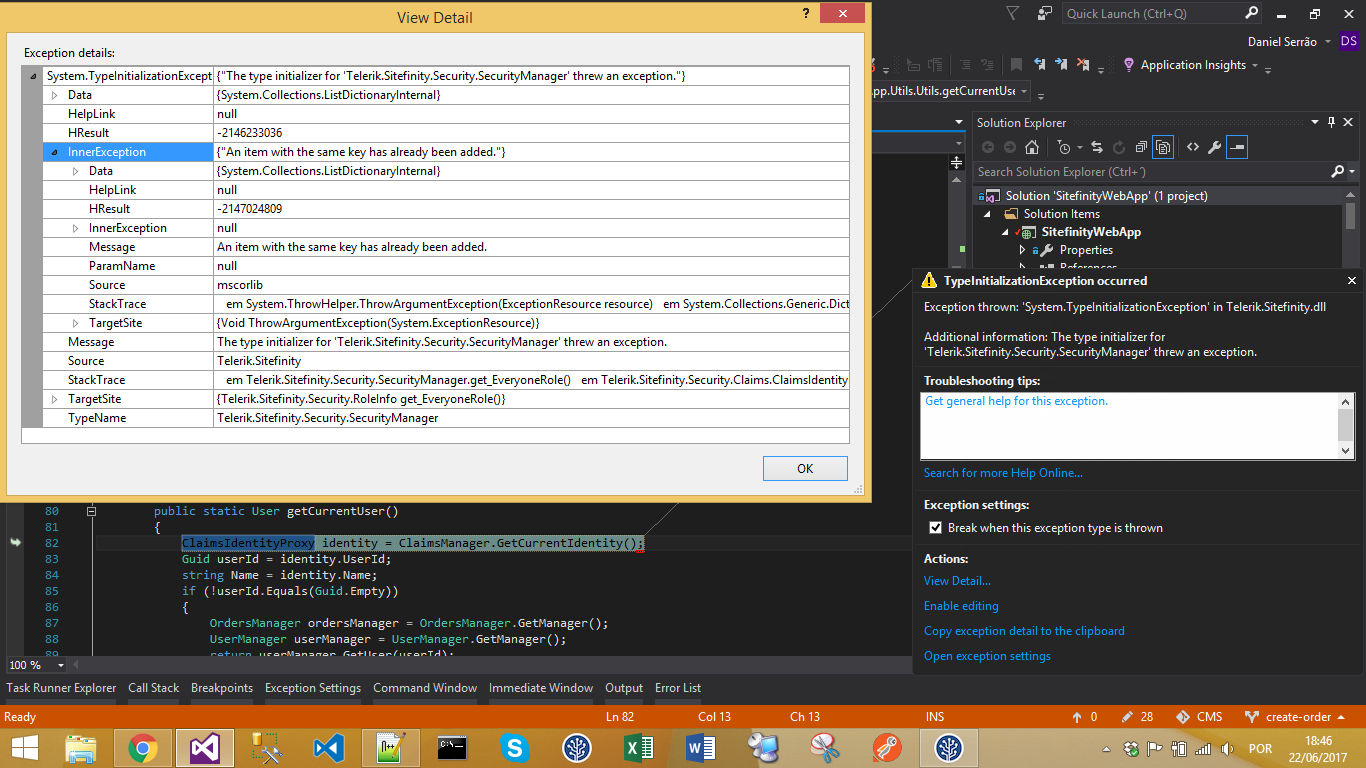Click Collapse All icon in Solution Explorer
The width and height of the screenshot is (1366, 768).
point(1141,147)
